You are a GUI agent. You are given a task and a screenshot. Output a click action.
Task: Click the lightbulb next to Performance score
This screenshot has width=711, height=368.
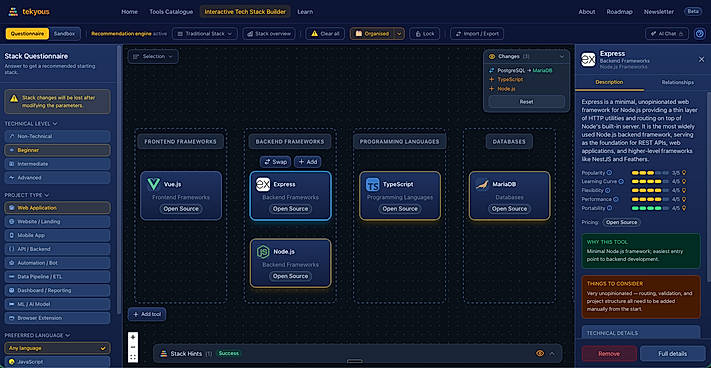tap(684, 199)
